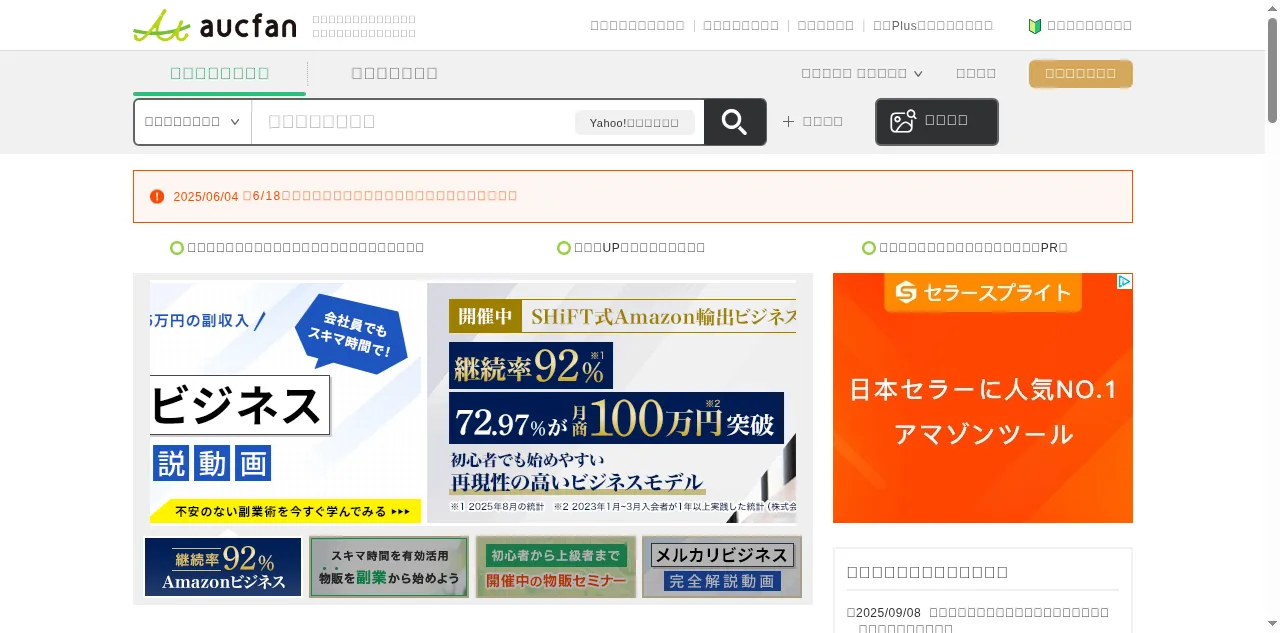
Task: Open the Plus link in the top header
Action: tap(932, 26)
